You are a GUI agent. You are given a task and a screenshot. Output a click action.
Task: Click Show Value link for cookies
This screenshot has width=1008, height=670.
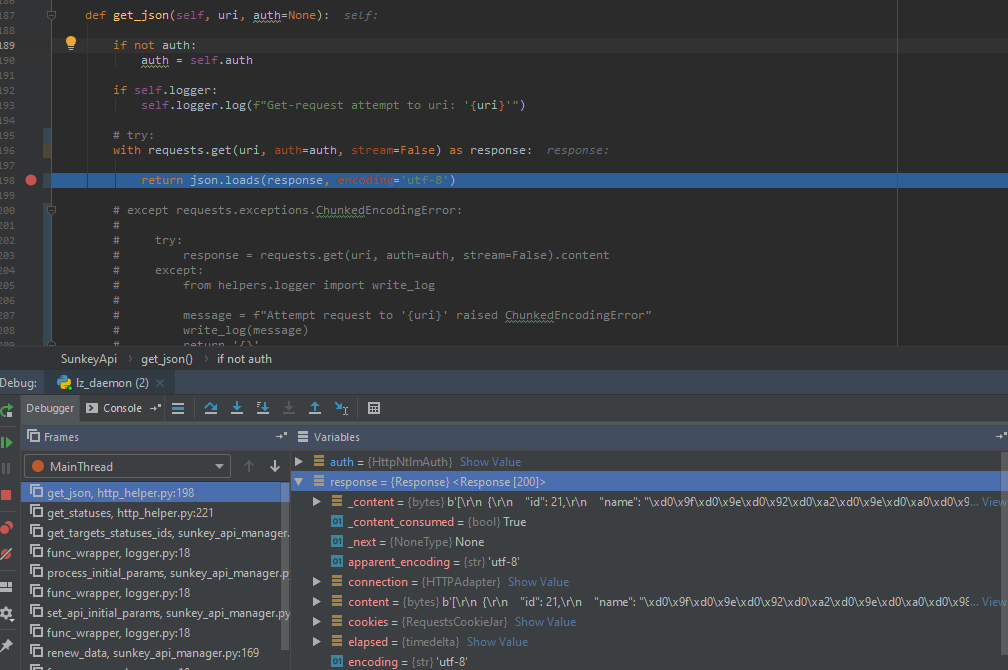[x=545, y=622]
